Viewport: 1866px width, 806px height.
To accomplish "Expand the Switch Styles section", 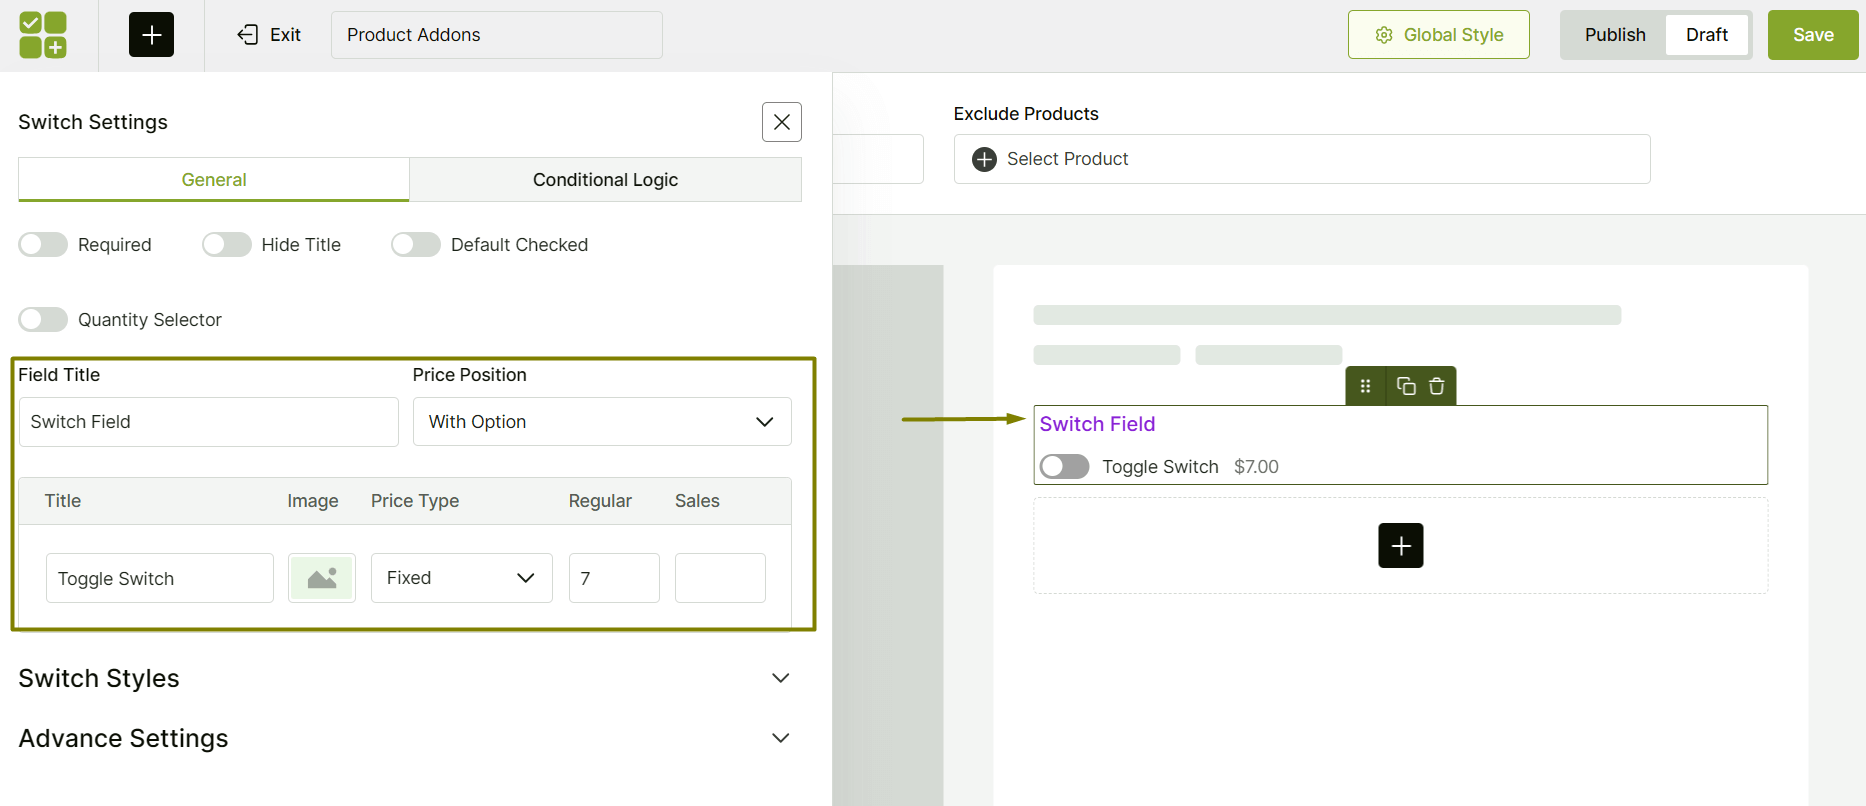I will point(780,678).
